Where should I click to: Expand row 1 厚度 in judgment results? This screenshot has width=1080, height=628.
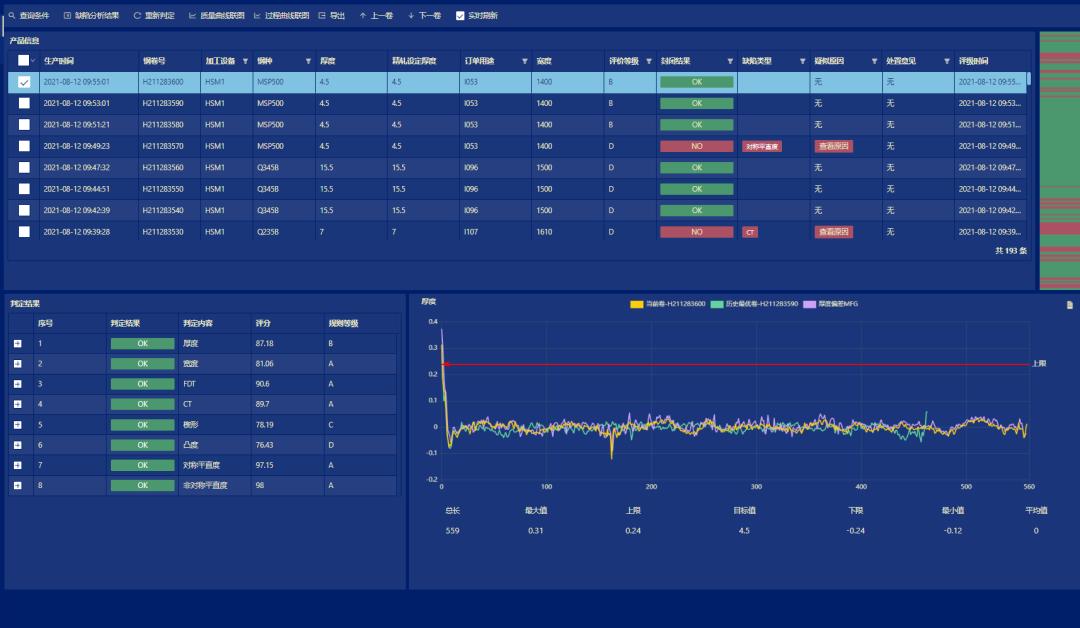17,343
